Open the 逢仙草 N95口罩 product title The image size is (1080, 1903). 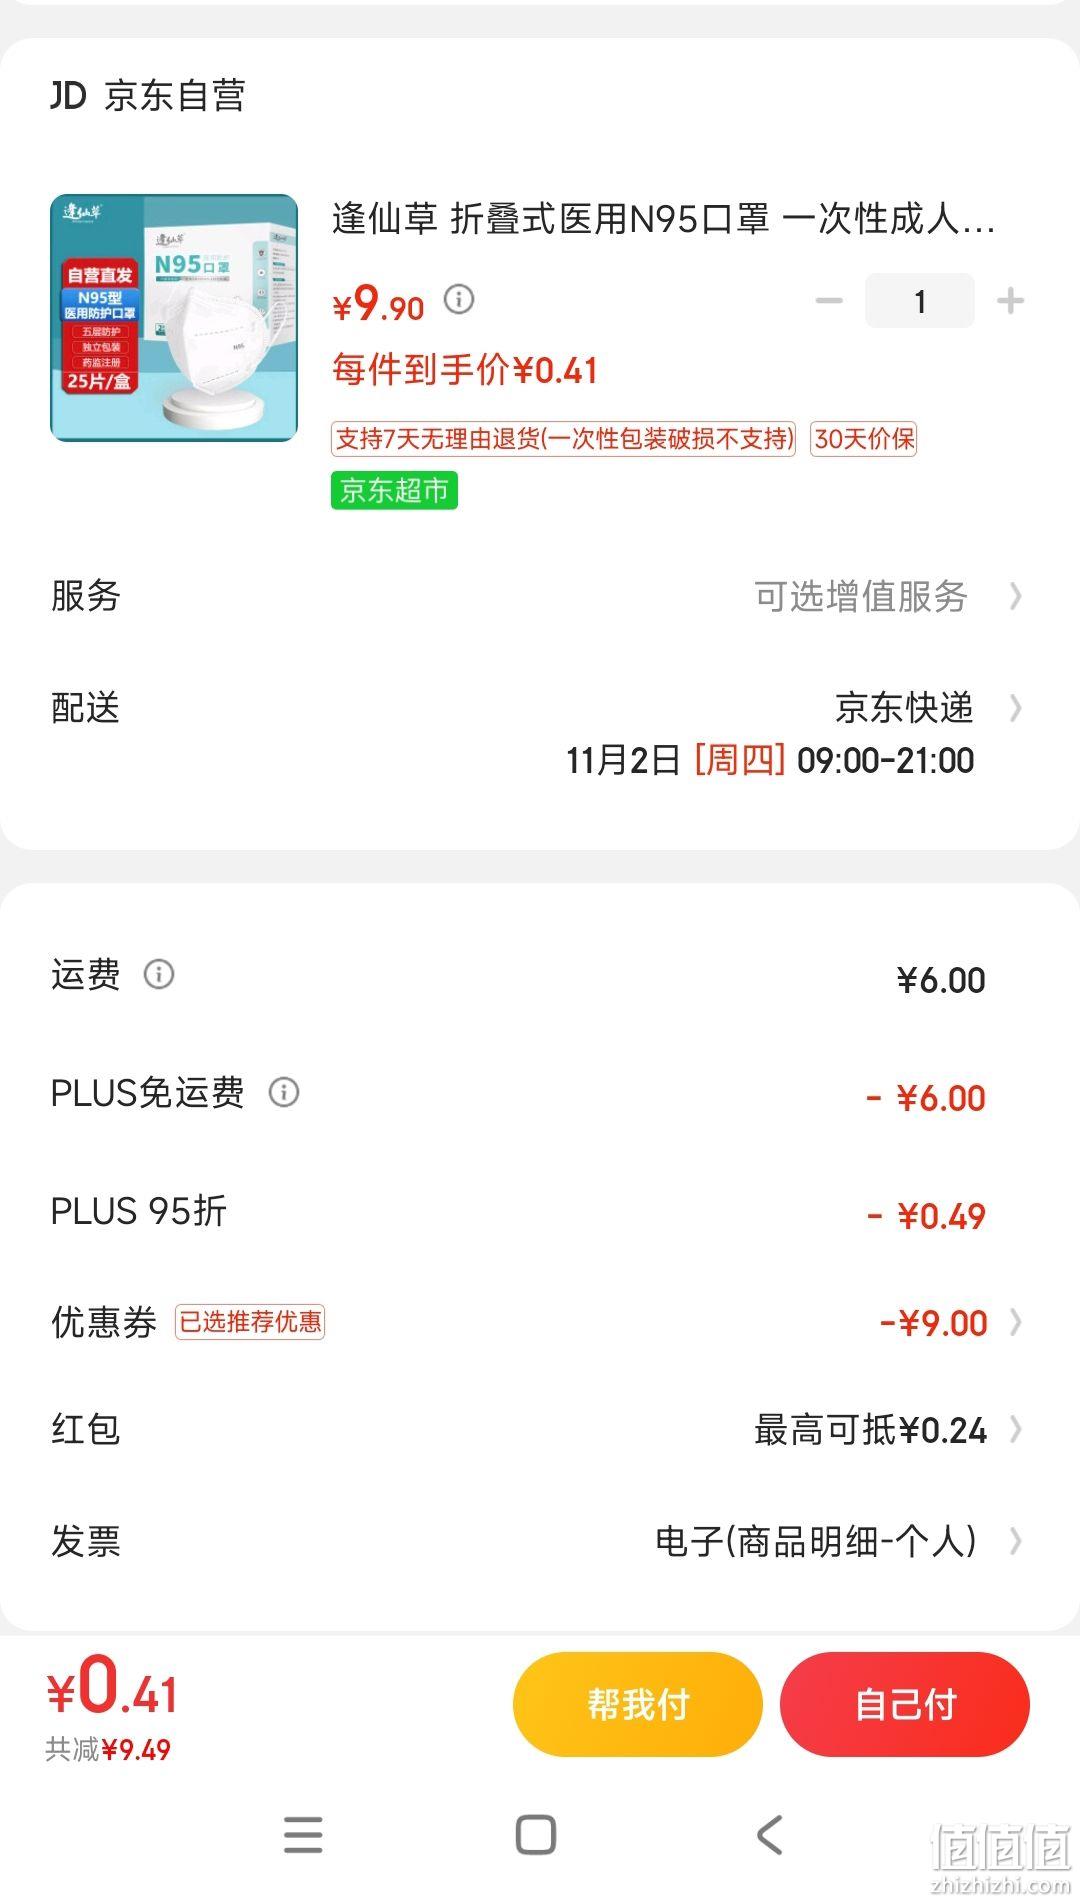(x=663, y=218)
